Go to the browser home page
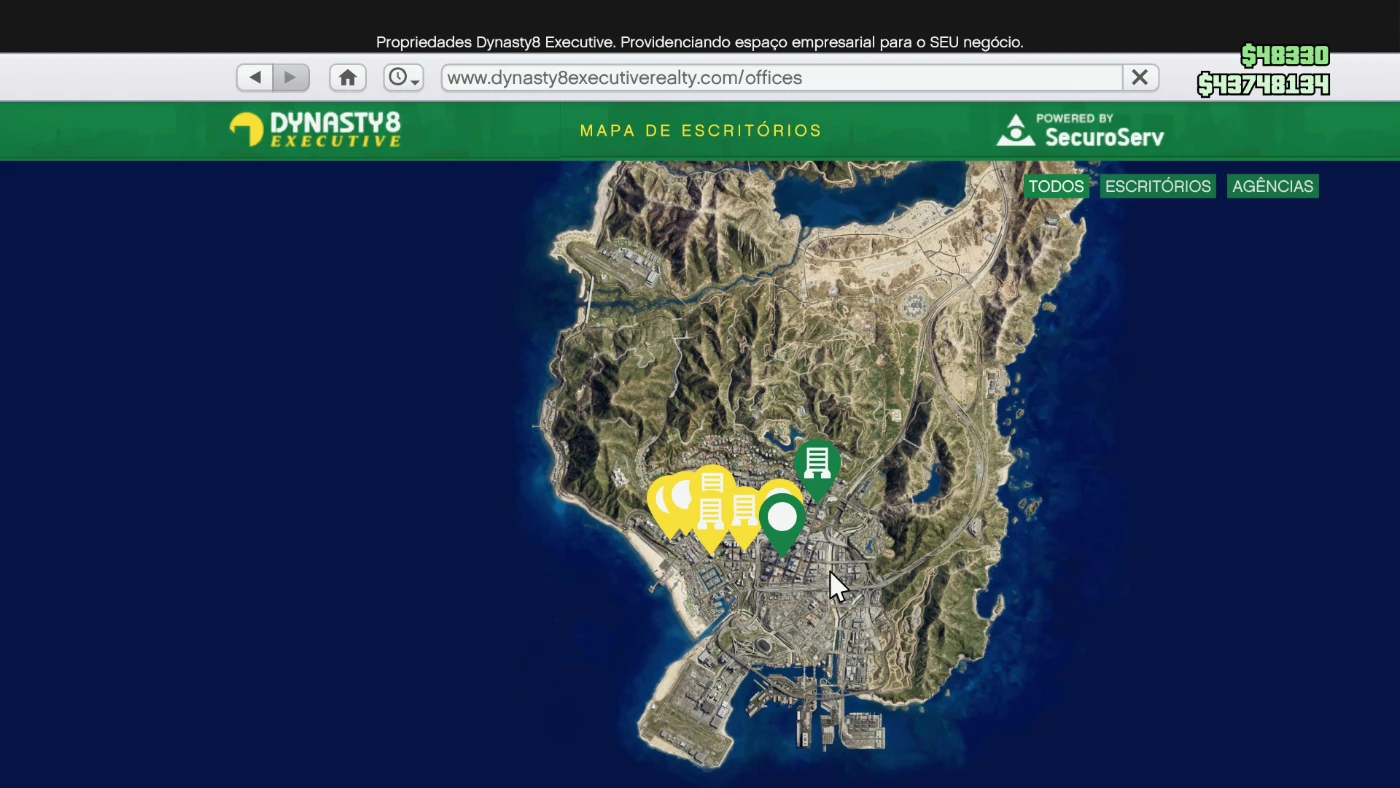 point(347,78)
